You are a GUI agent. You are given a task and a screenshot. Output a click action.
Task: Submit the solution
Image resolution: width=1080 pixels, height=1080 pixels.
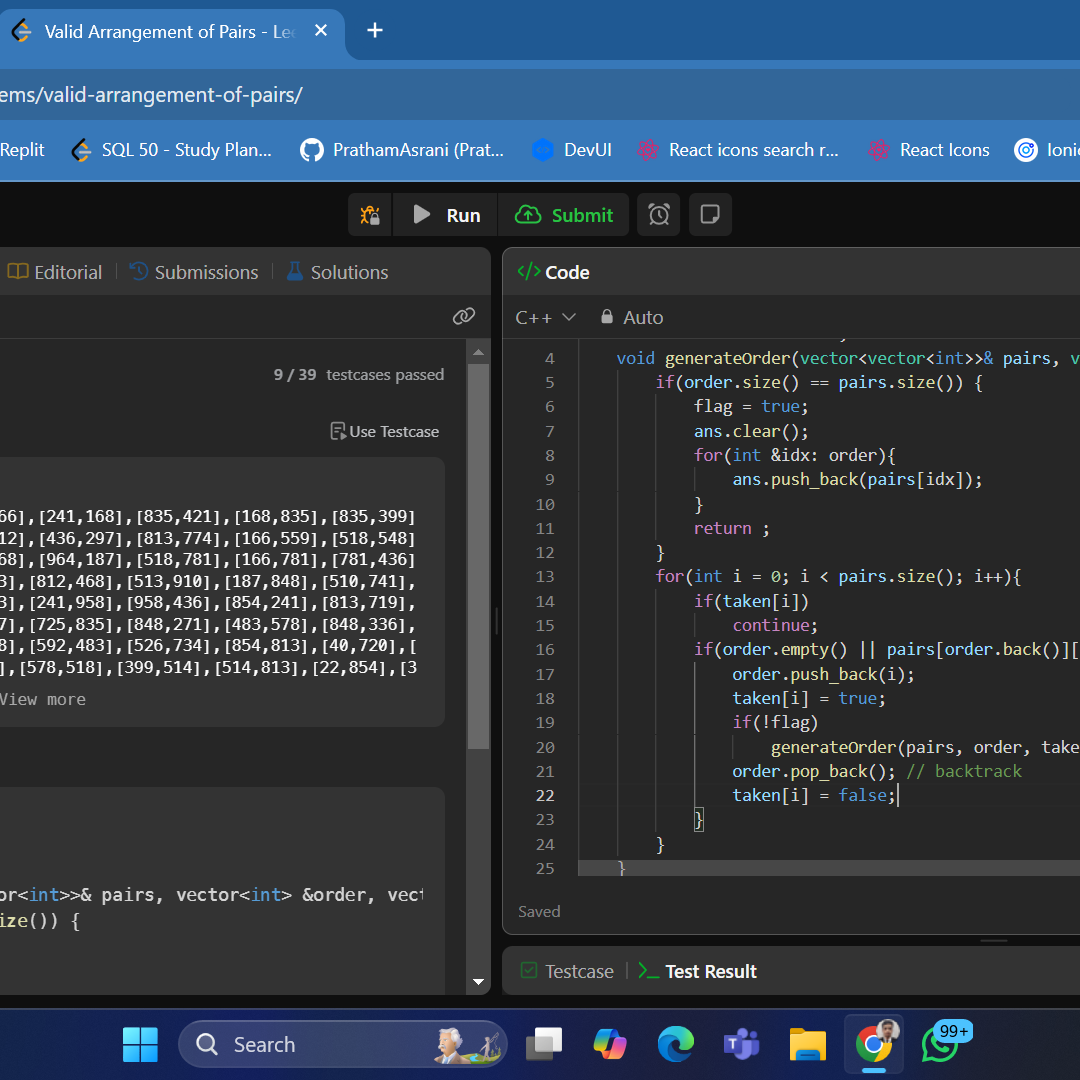pyautogui.click(x=564, y=215)
